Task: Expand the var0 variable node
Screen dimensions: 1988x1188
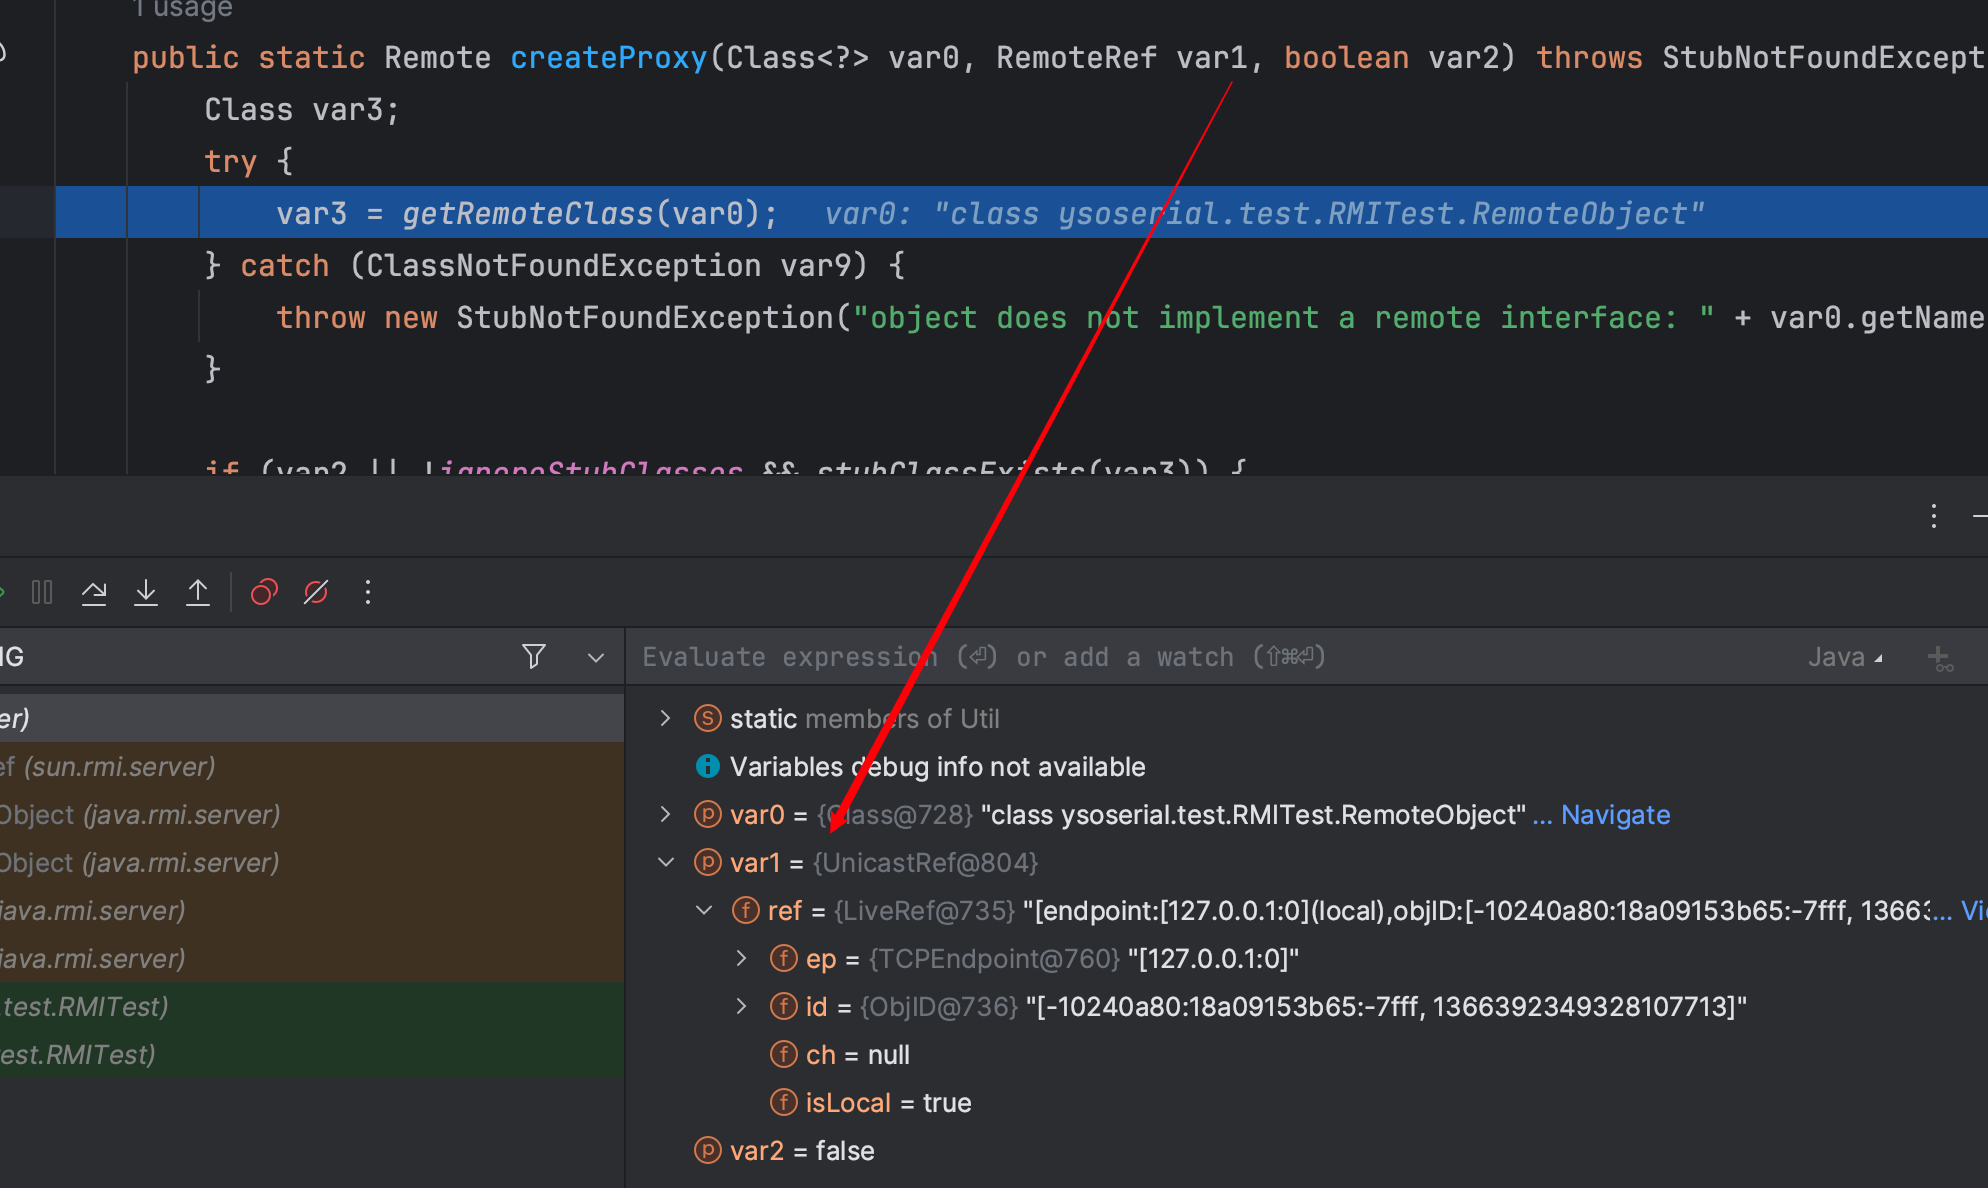Action: coord(665,814)
